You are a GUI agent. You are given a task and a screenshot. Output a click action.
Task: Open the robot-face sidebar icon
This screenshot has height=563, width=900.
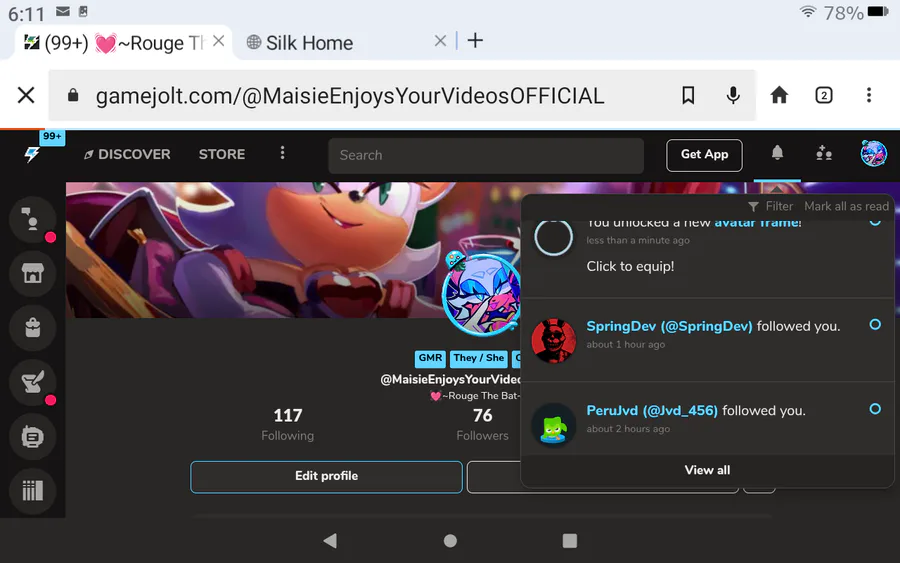33,437
